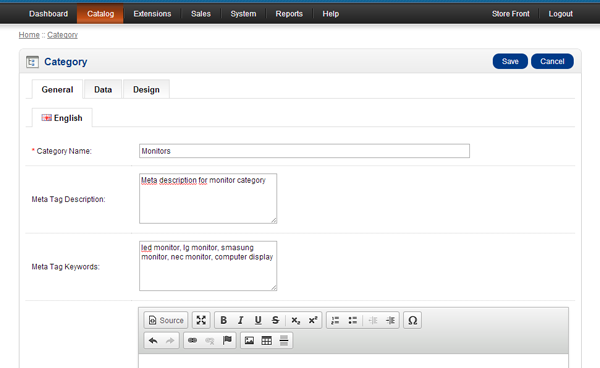Select the English language tab
Viewport: 600px width, 368px height.
(x=62, y=118)
